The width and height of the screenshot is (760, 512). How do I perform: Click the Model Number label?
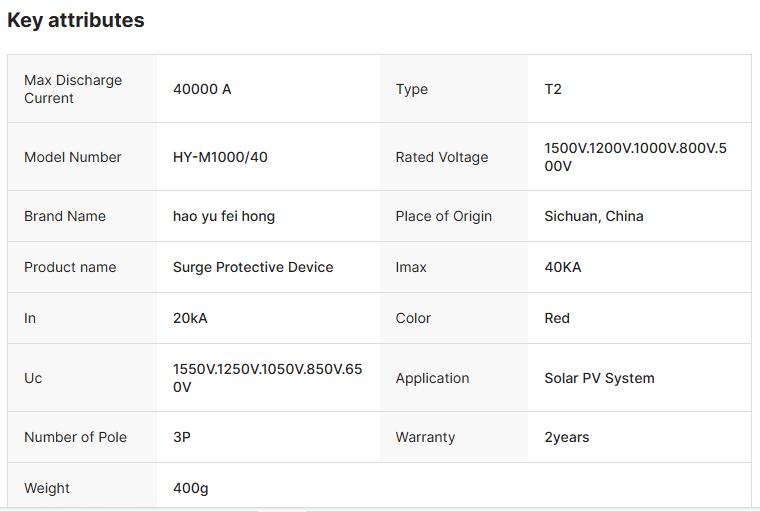[73, 157]
